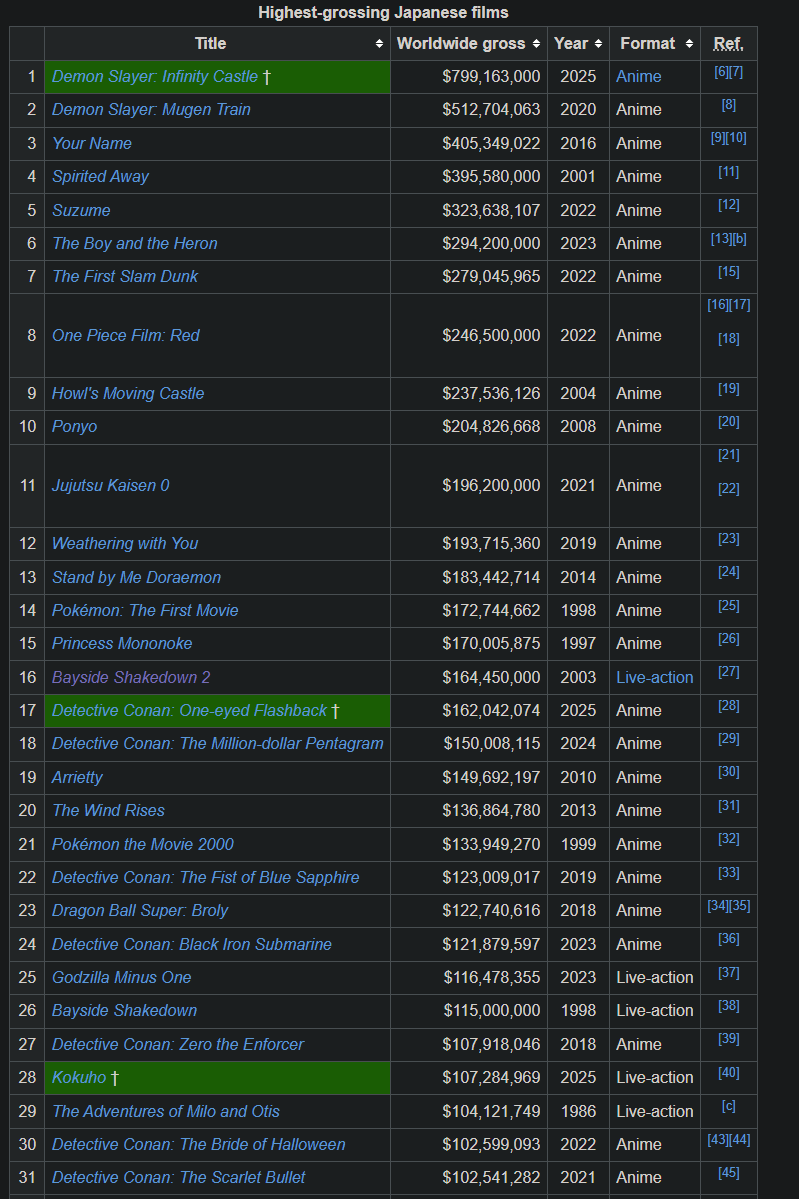Open Ponyo film link
This screenshot has height=1199, width=799.
pos(74,427)
